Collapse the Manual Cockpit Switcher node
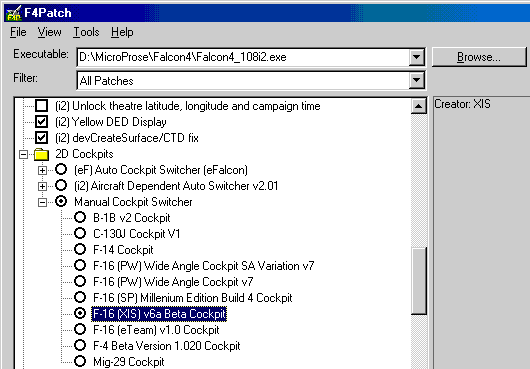The height and width of the screenshot is (369, 530). [x=42, y=202]
